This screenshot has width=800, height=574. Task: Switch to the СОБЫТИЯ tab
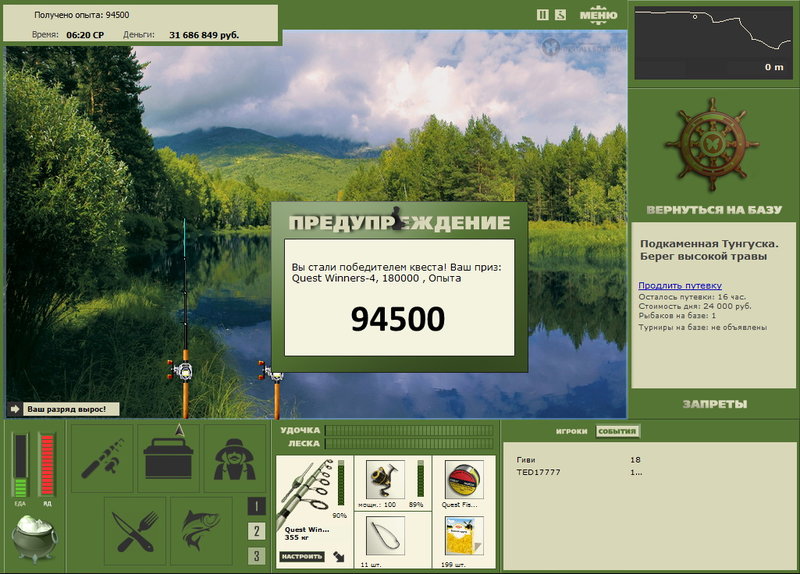pyautogui.click(x=617, y=431)
